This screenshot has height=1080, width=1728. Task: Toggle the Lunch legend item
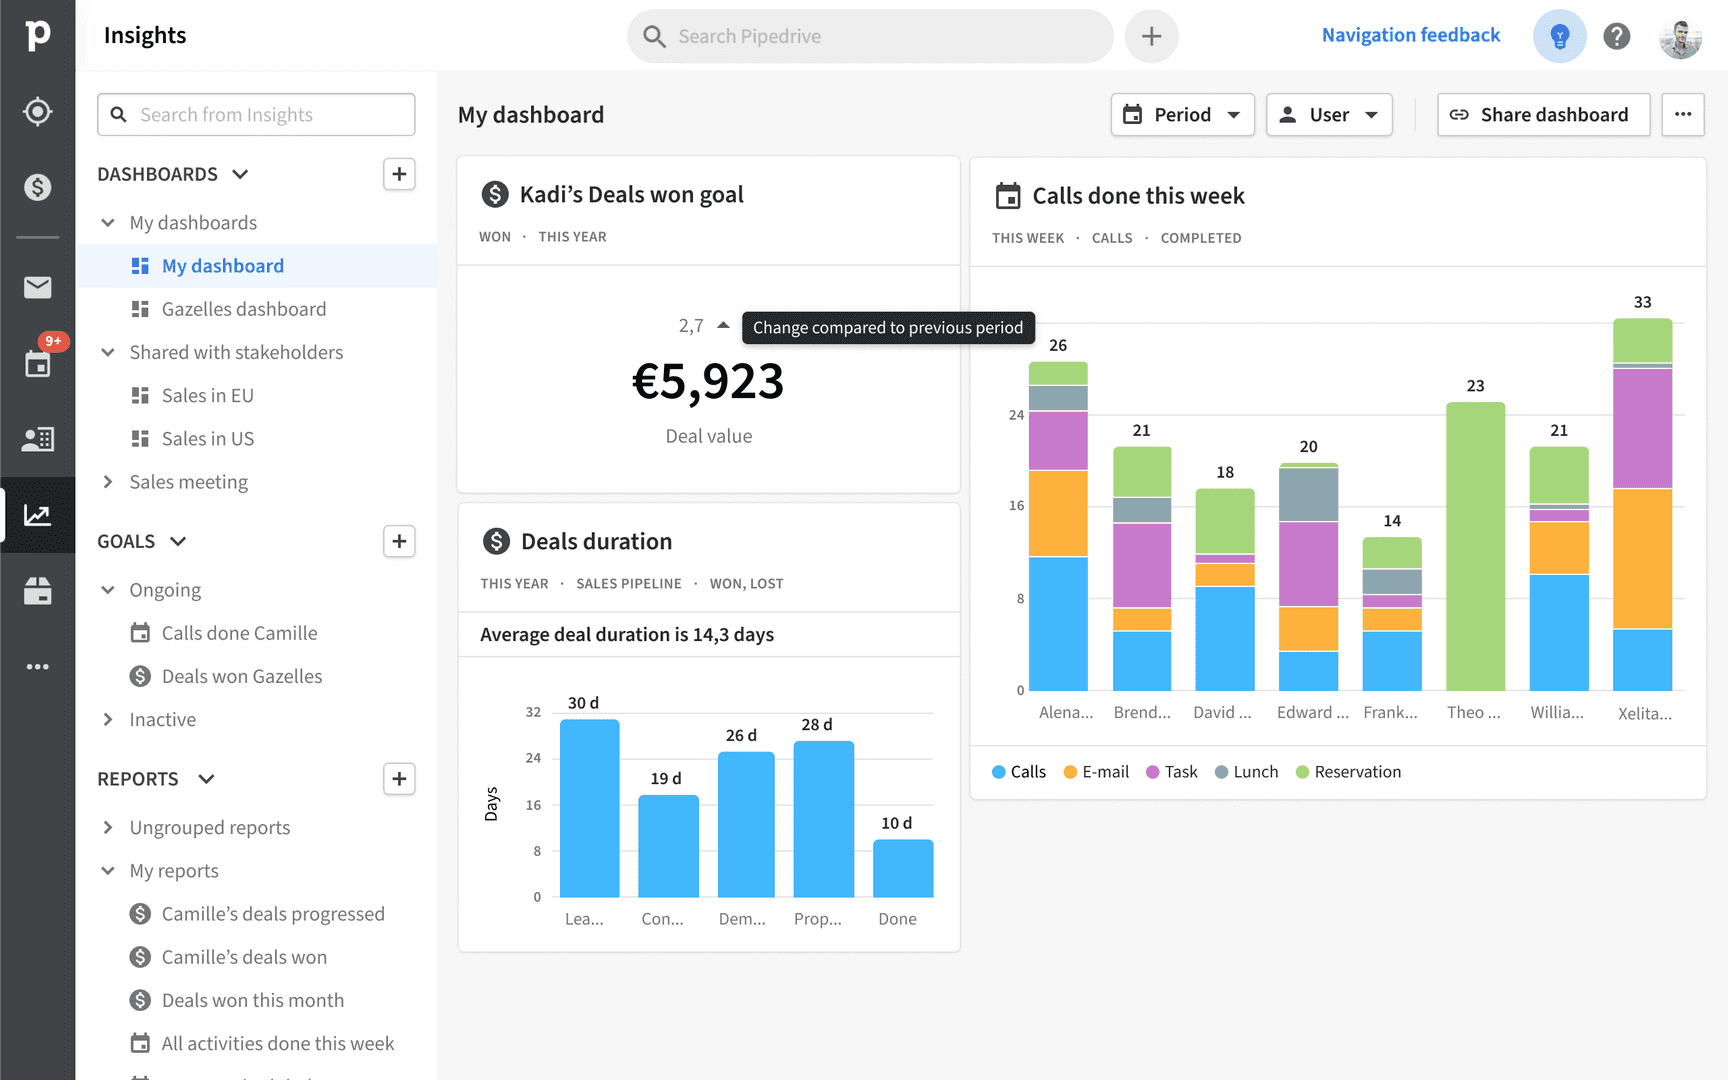click(x=1247, y=772)
